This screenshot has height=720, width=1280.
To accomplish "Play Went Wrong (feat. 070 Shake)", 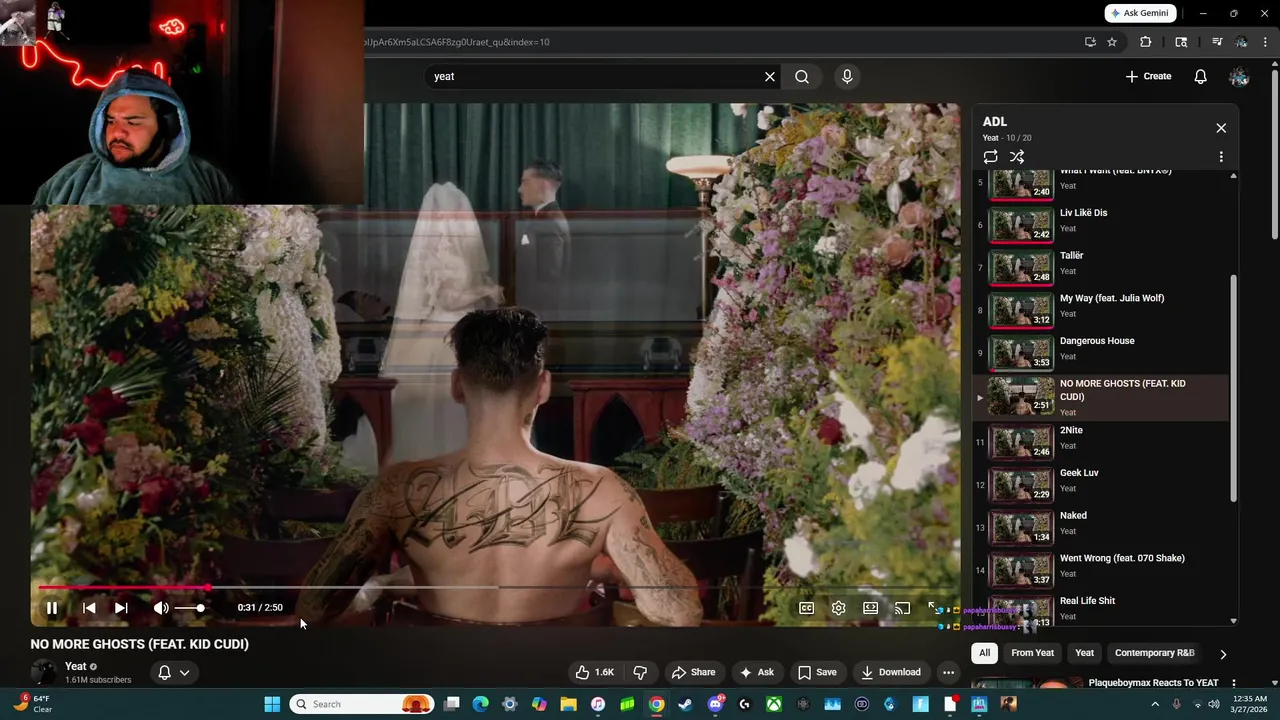I will (1100, 570).
